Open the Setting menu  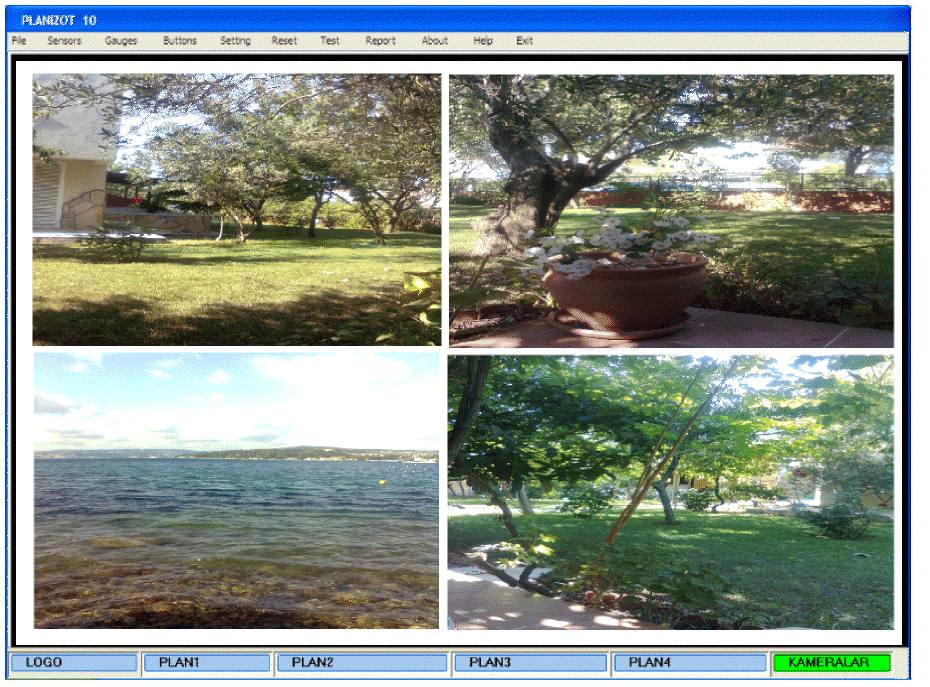pos(235,41)
